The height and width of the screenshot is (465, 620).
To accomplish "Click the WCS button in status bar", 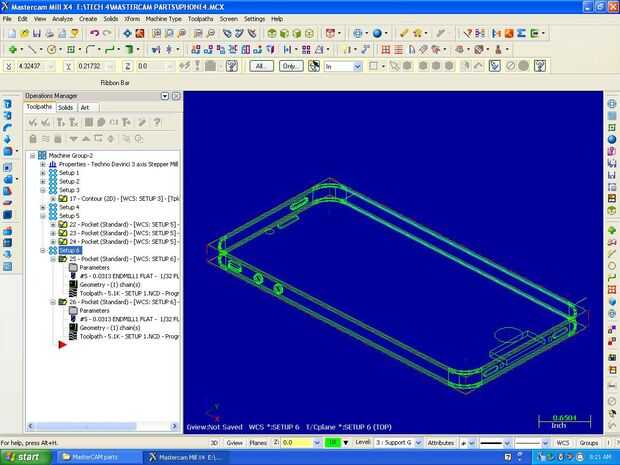I will click(563, 443).
